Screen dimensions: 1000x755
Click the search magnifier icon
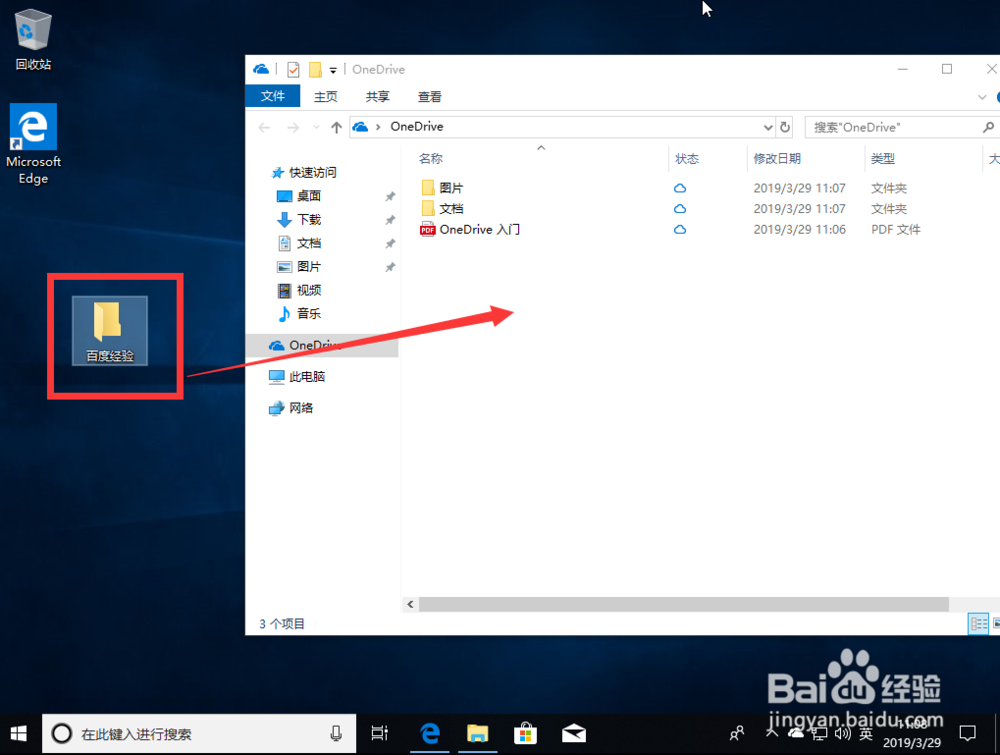point(988,128)
